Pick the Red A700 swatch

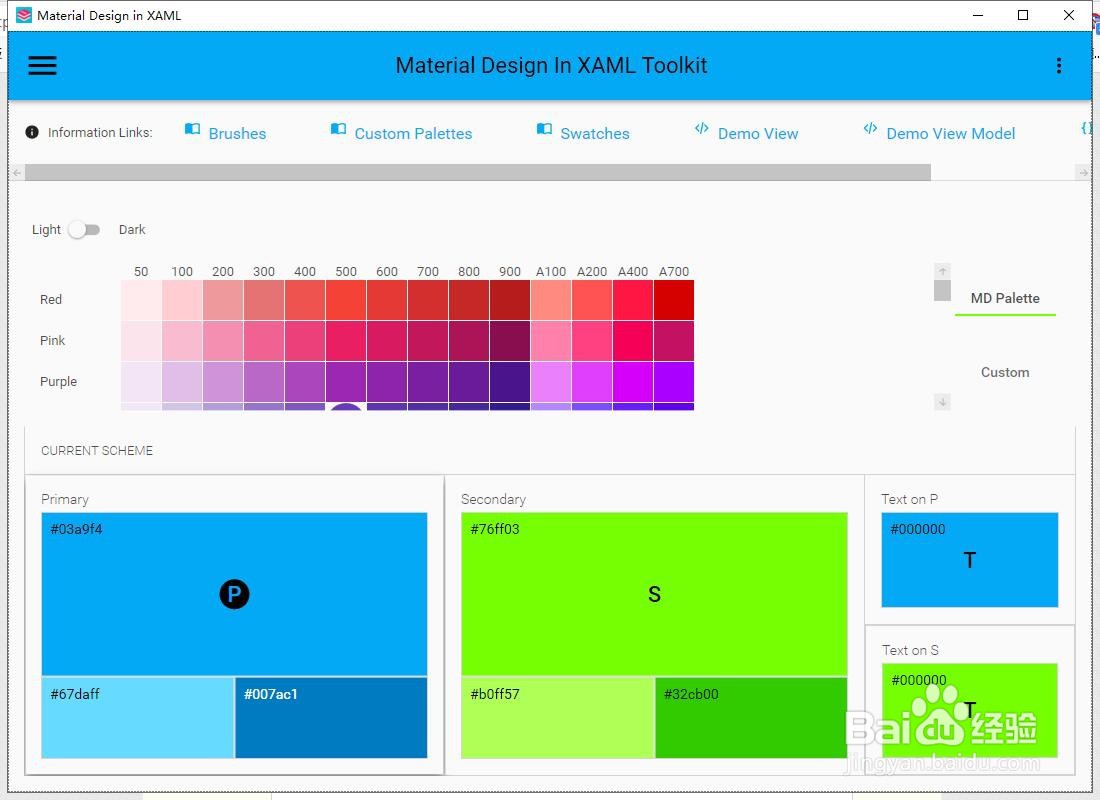673,300
